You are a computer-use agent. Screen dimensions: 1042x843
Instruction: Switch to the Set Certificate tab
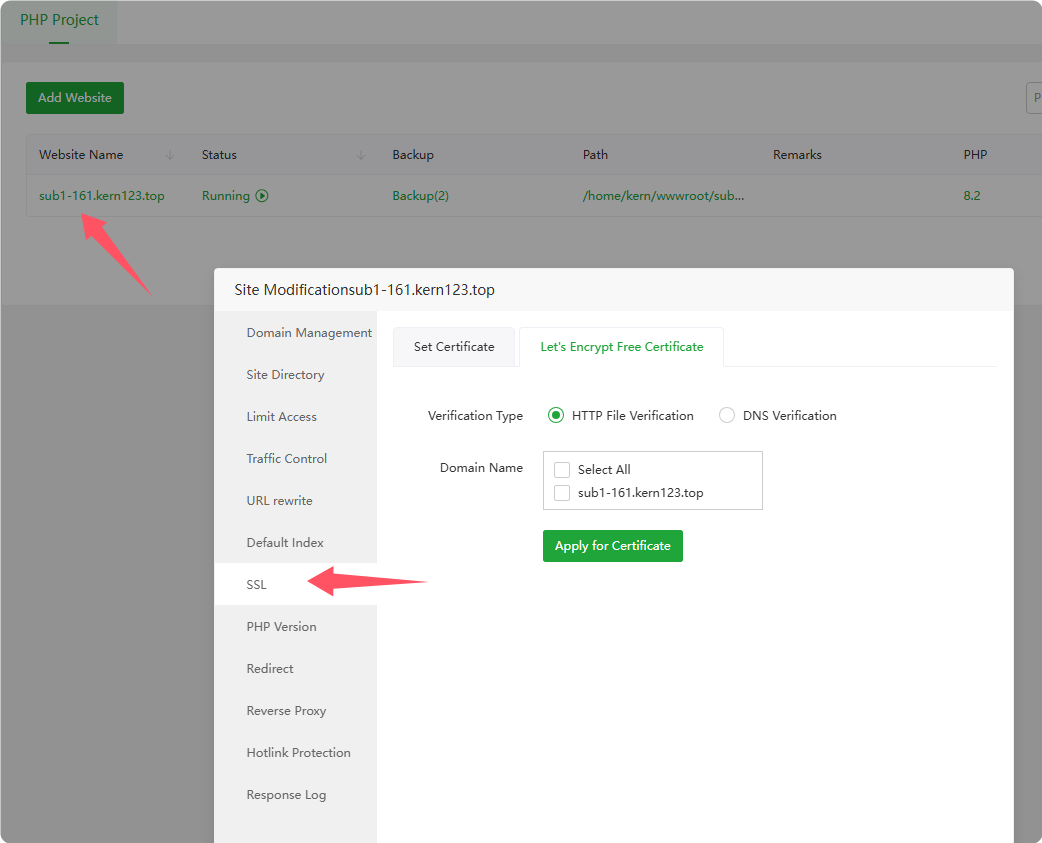tap(454, 347)
